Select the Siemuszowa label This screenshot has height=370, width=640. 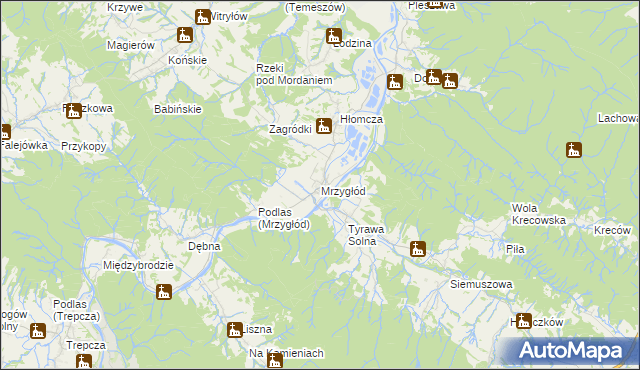tap(481, 284)
